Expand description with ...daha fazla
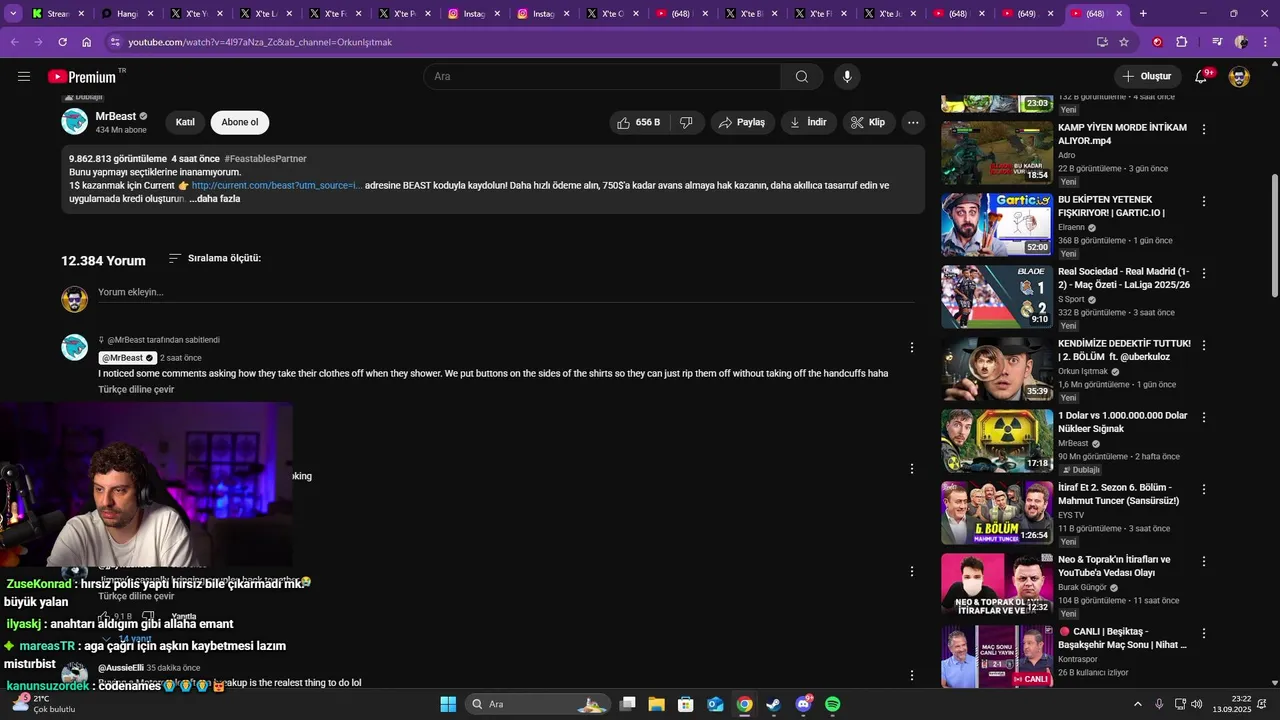Screen dimensions: 1280x720 coord(215,199)
